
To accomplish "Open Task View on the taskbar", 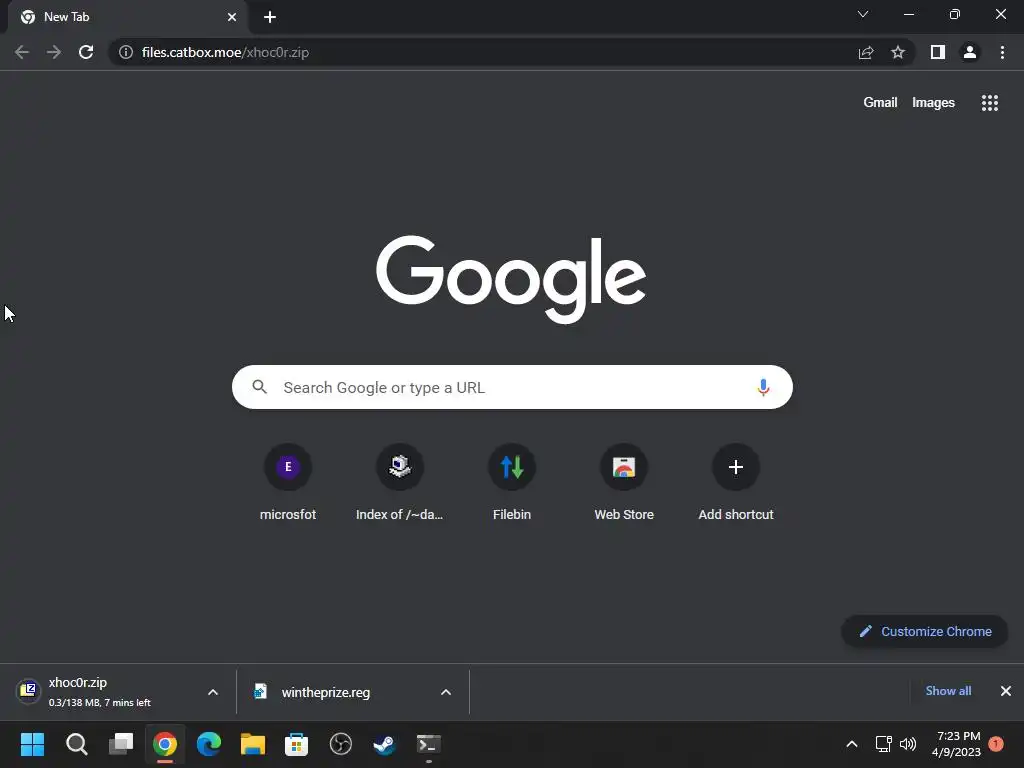I will [121, 744].
